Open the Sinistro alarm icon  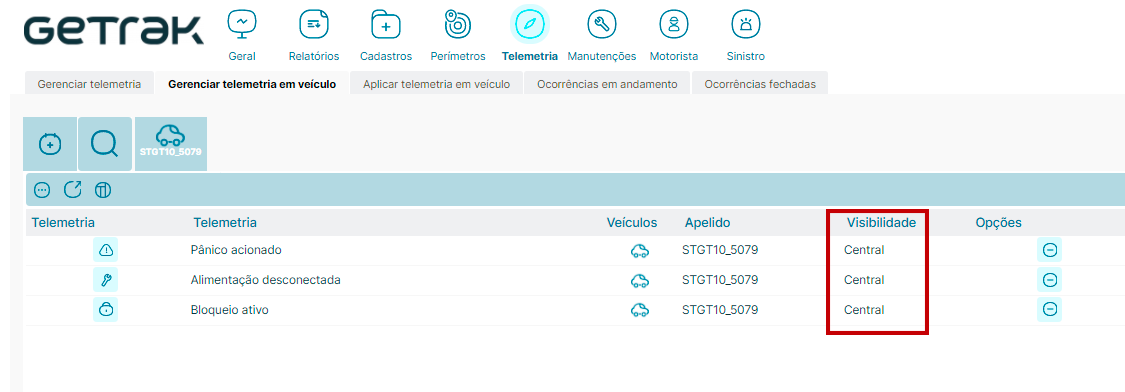coord(745,24)
